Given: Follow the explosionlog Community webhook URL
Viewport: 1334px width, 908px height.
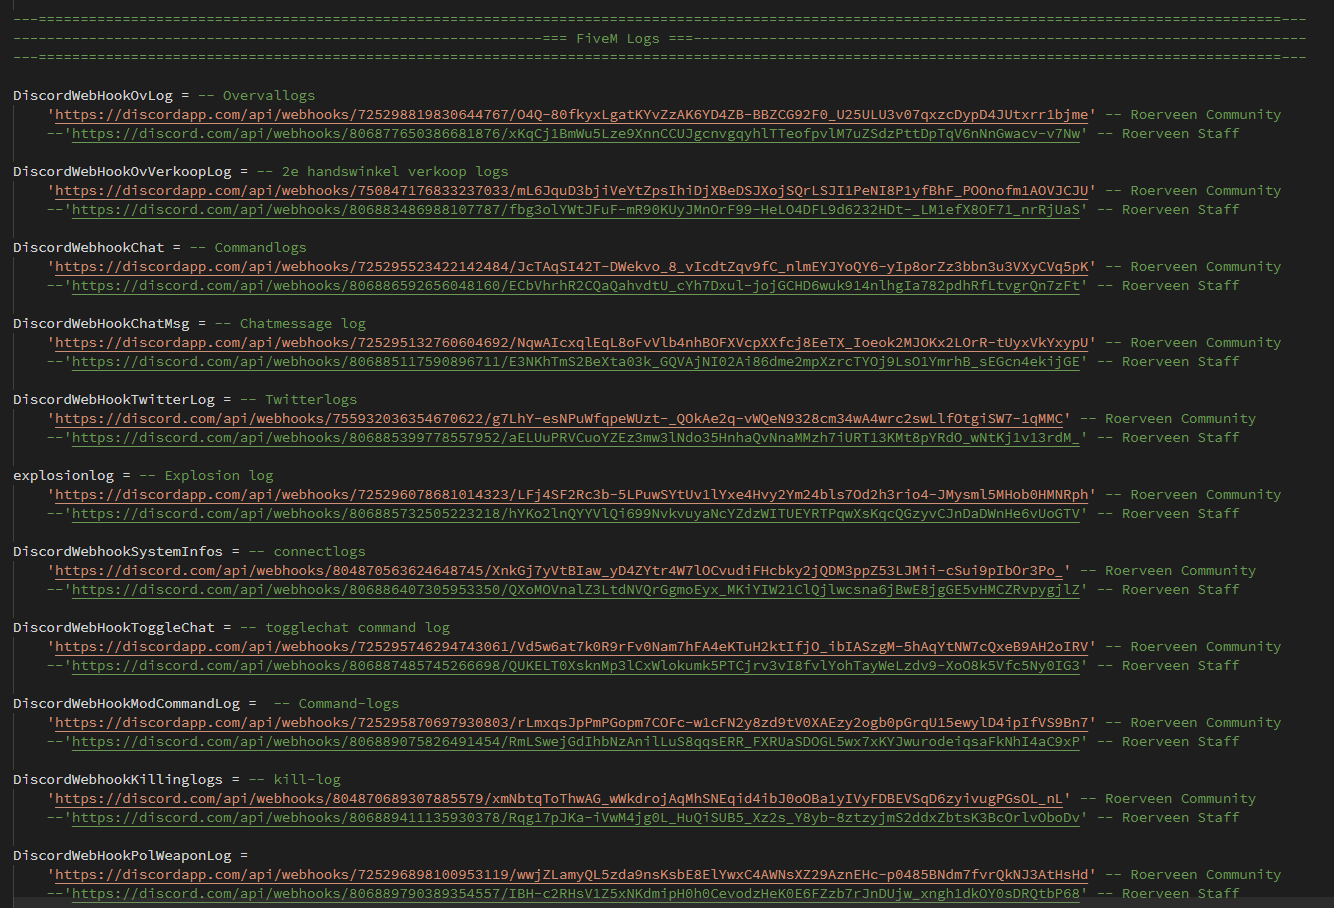Looking at the screenshot, I should [x=571, y=495].
